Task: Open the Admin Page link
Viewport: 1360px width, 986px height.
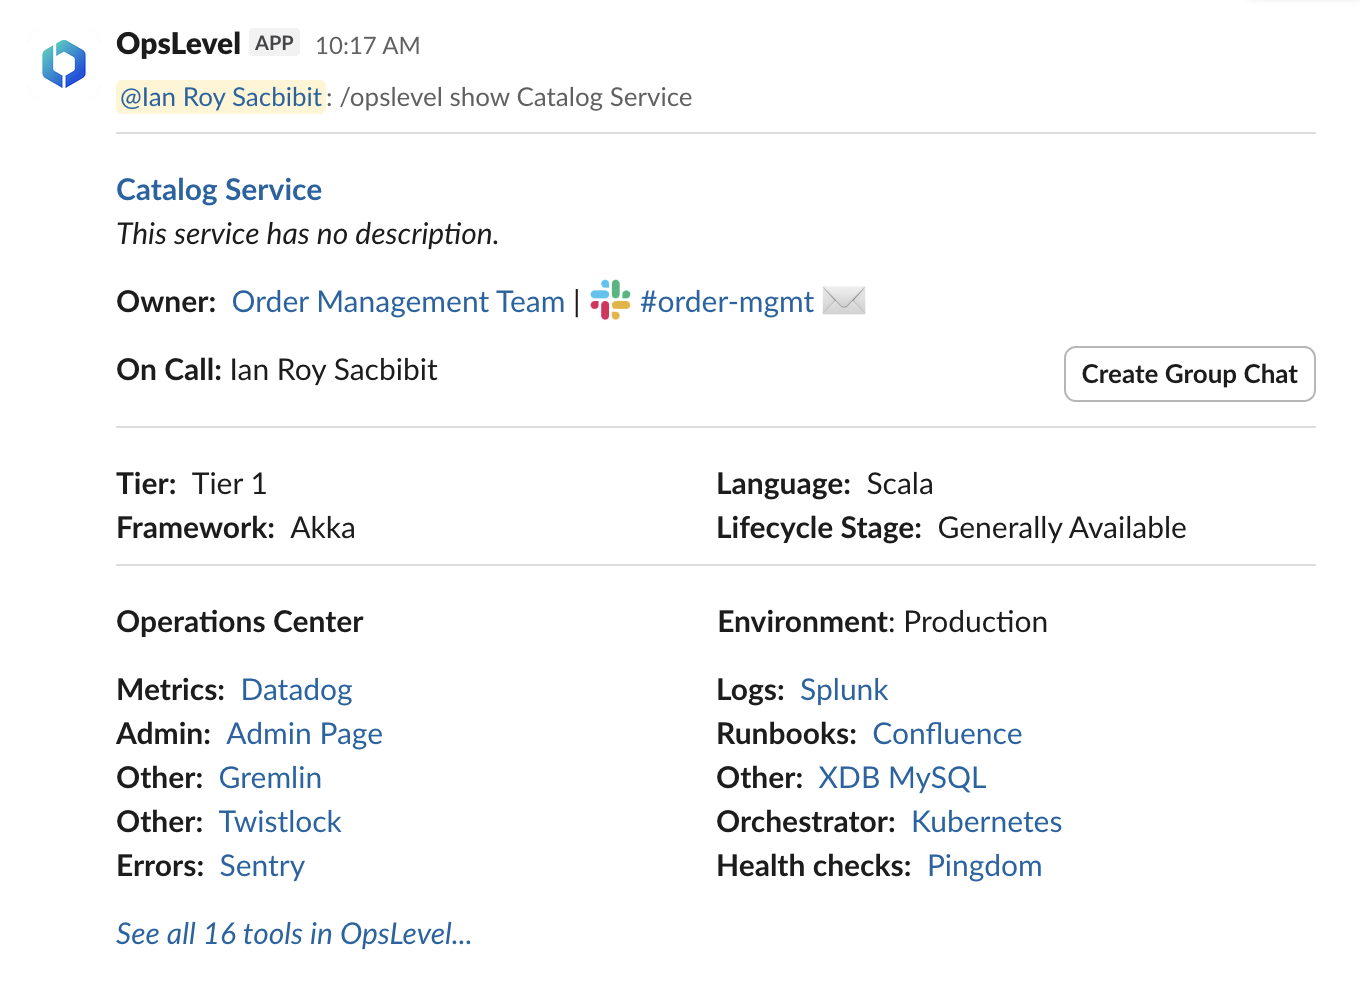Action: (x=305, y=734)
